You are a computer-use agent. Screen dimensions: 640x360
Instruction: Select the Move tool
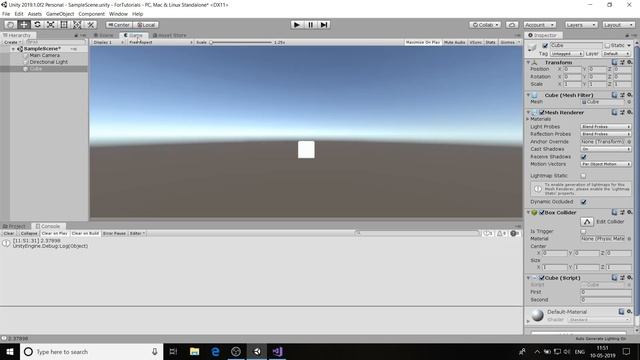[x=24, y=25]
